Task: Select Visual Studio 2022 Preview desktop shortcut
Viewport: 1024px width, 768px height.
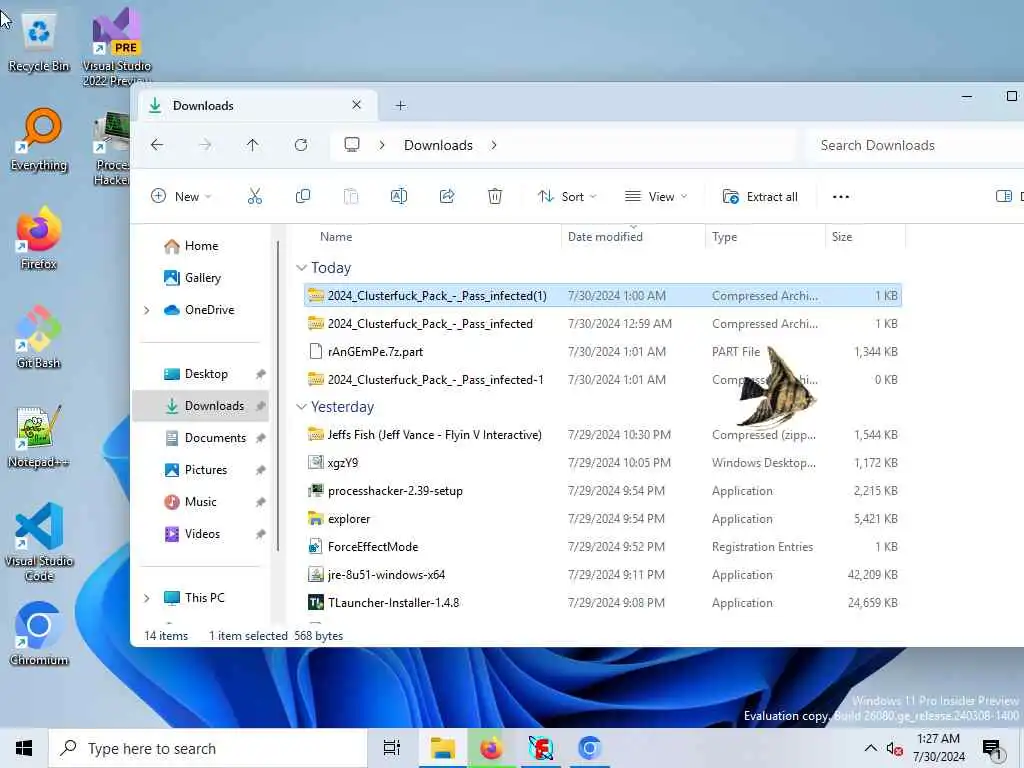Action: click(x=117, y=47)
